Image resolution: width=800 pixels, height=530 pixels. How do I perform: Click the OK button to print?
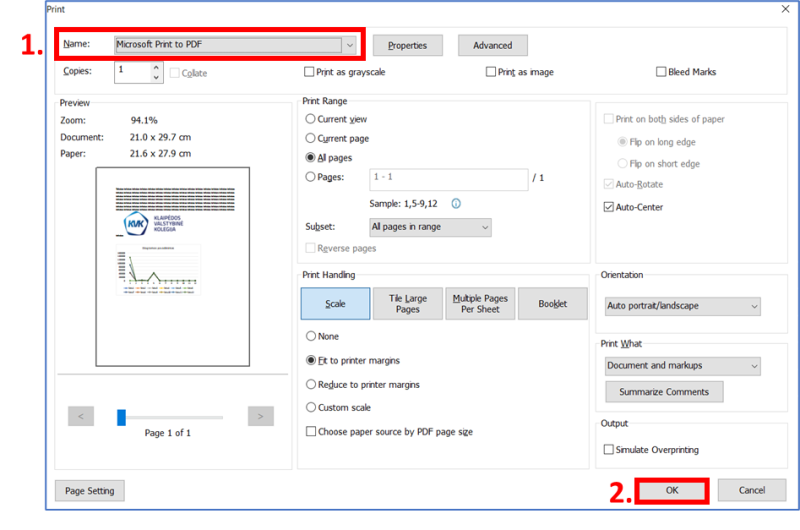coord(672,490)
